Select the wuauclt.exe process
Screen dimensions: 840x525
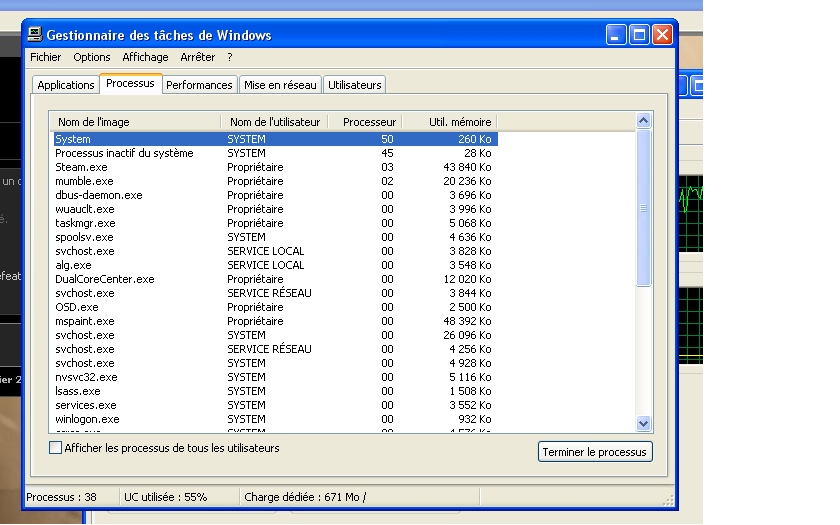click(276, 209)
